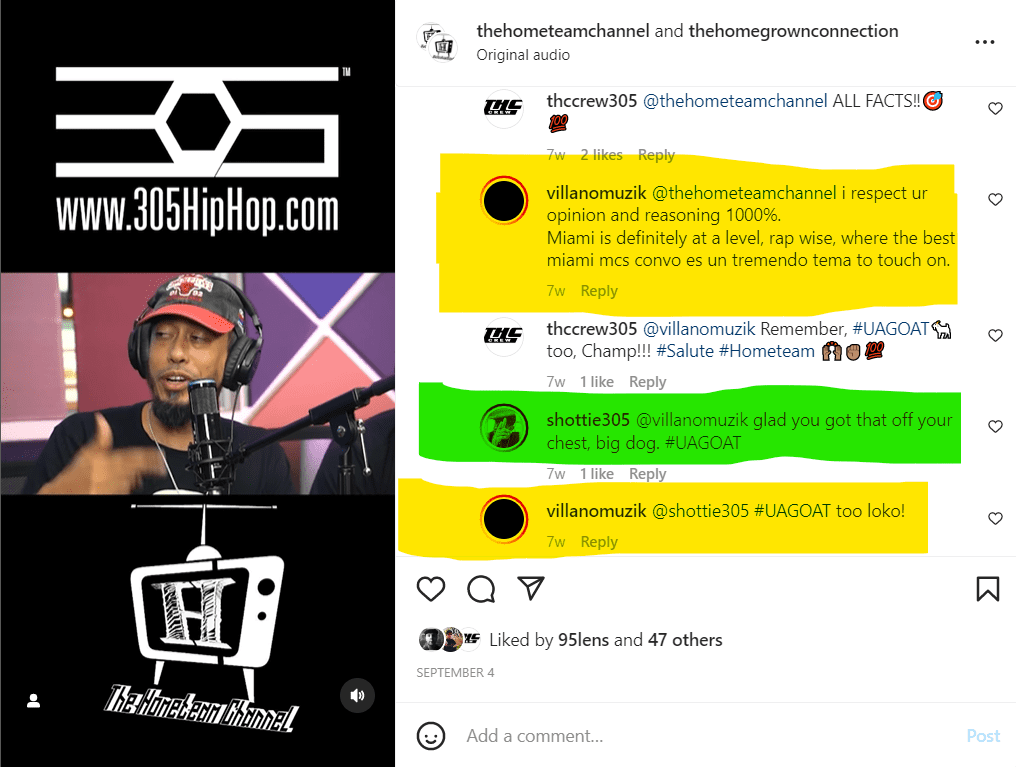Image resolution: width=1016 pixels, height=767 pixels.
Task: Open shottie305's profile avatar
Action: point(504,428)
